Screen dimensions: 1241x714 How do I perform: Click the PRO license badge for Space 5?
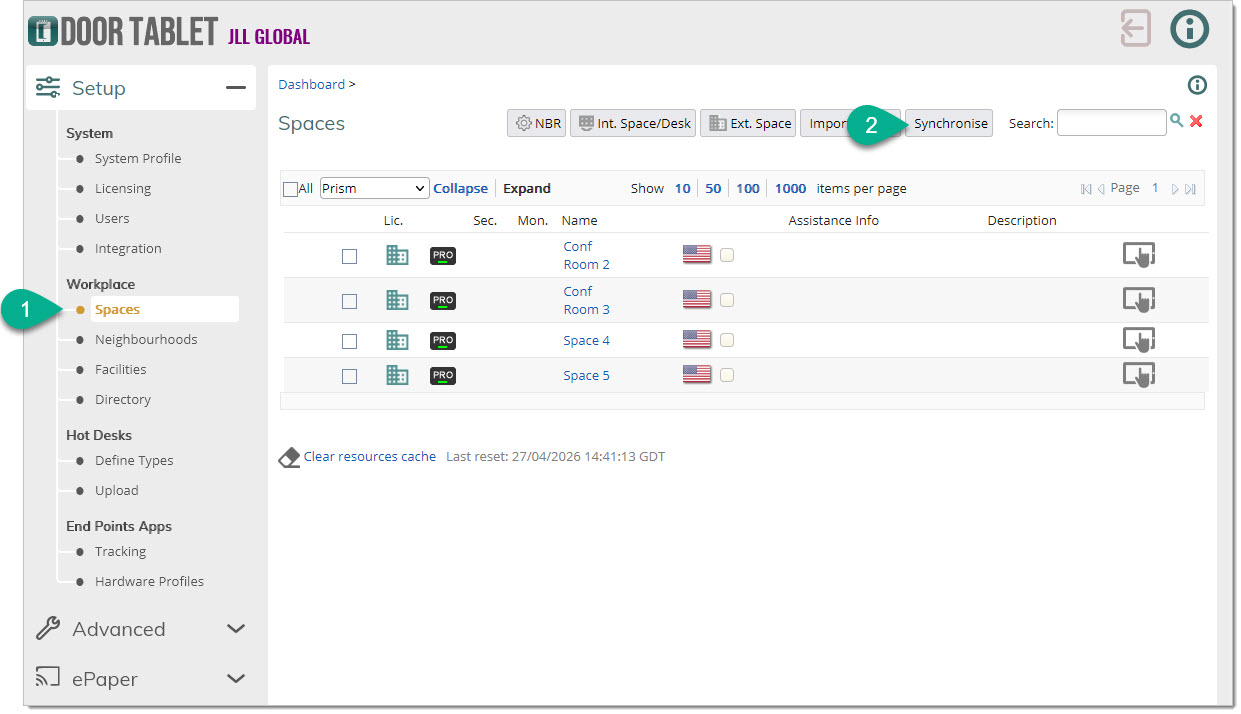tap(443, 376)
